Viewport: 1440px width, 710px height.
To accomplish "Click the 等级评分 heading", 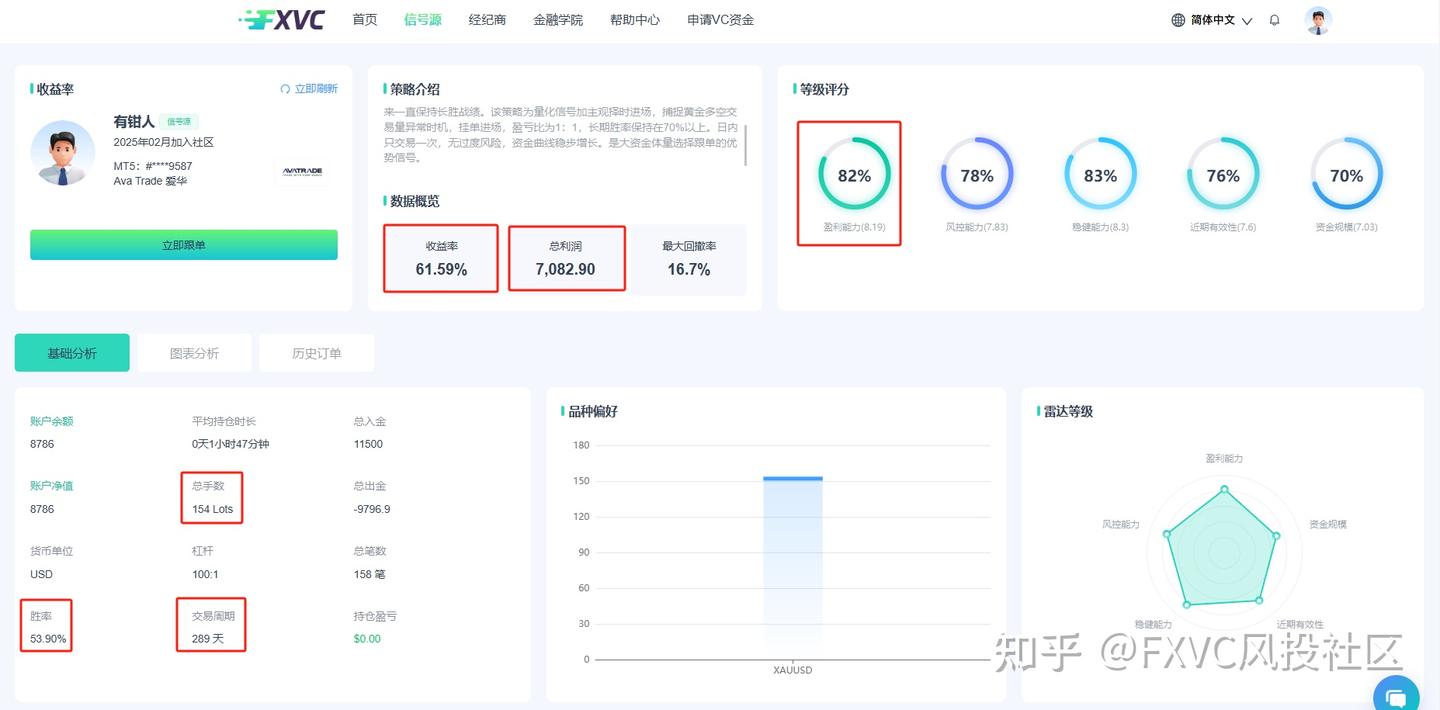I will click(825, 89).
